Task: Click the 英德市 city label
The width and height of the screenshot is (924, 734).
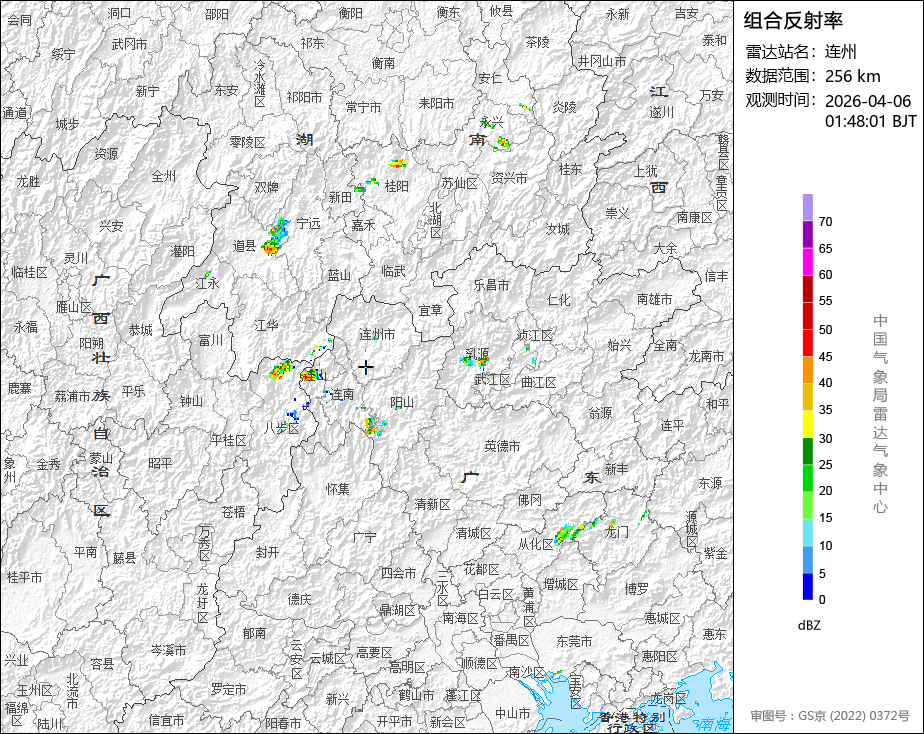Action: 502,446
